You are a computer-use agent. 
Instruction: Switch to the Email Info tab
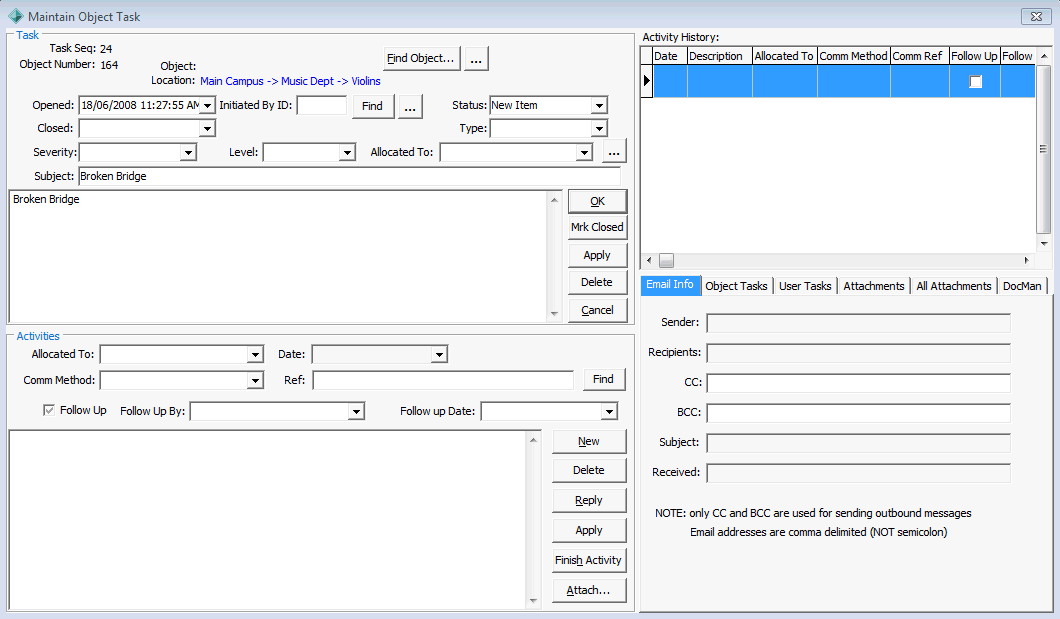[x=670, y=284]
